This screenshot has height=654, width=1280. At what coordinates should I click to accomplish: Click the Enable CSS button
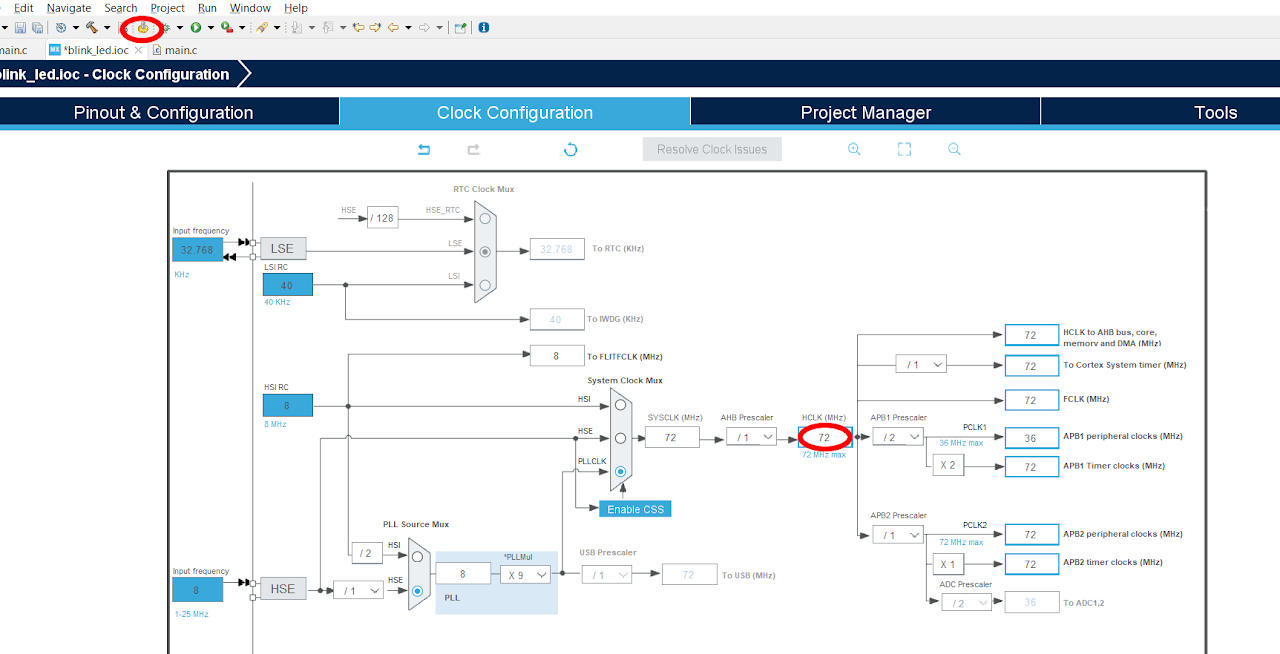coord(635,509)
